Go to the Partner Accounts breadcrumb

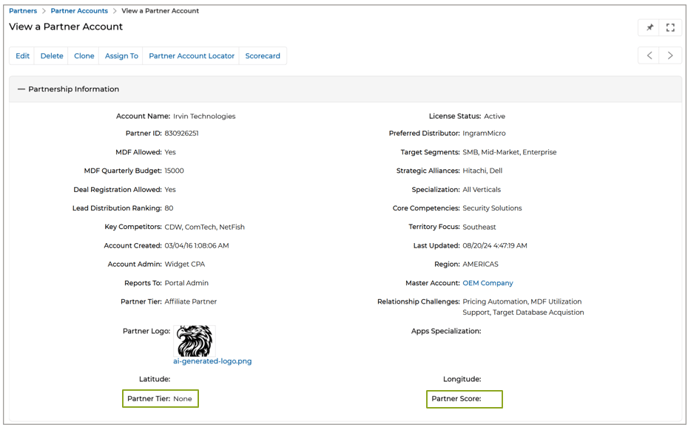pyautogui.click(x=79, y=11)
